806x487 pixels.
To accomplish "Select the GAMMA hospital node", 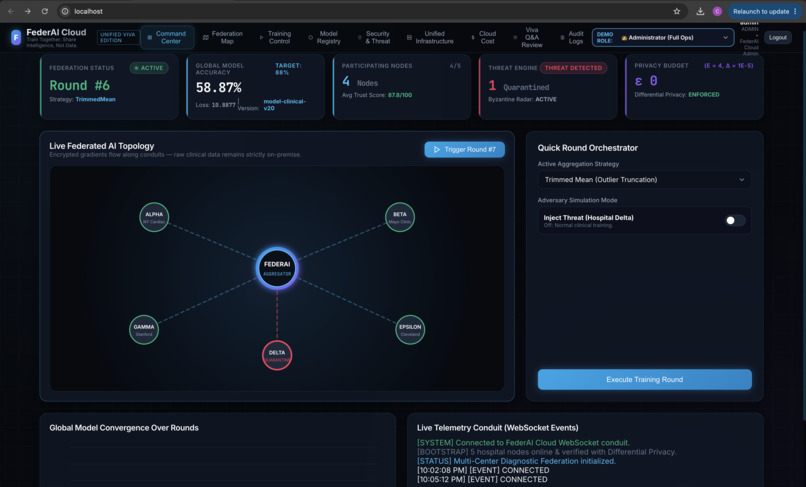I will [144, 330].
